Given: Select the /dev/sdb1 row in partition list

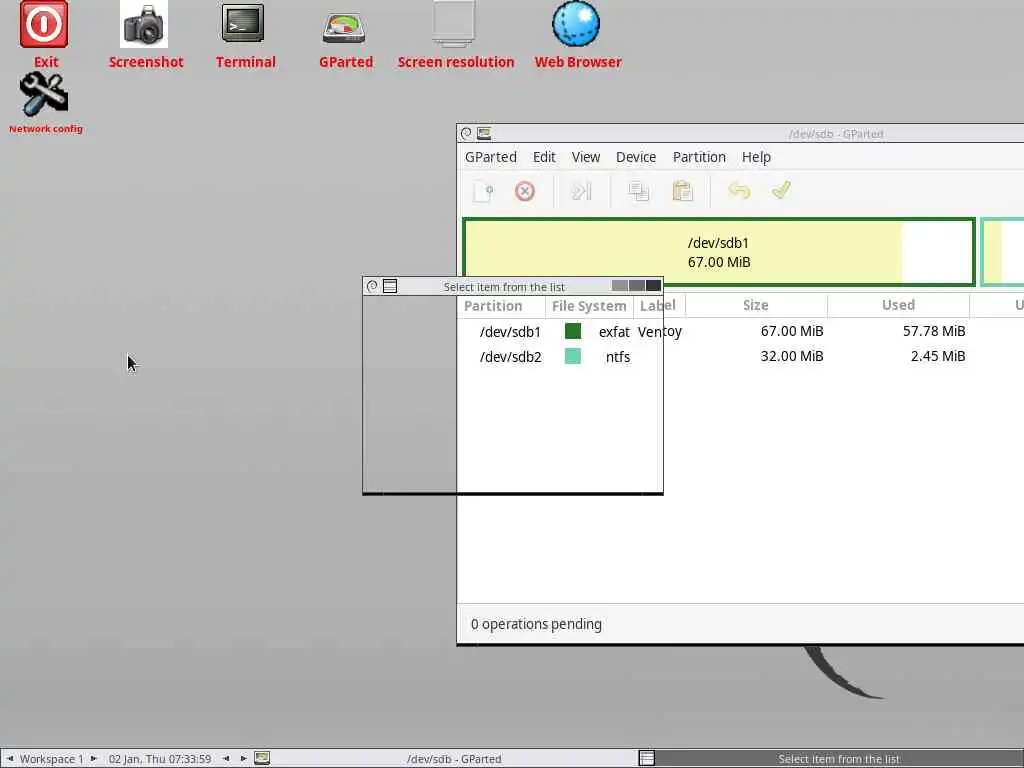Looking at the screenshot, I should [740, 331].
